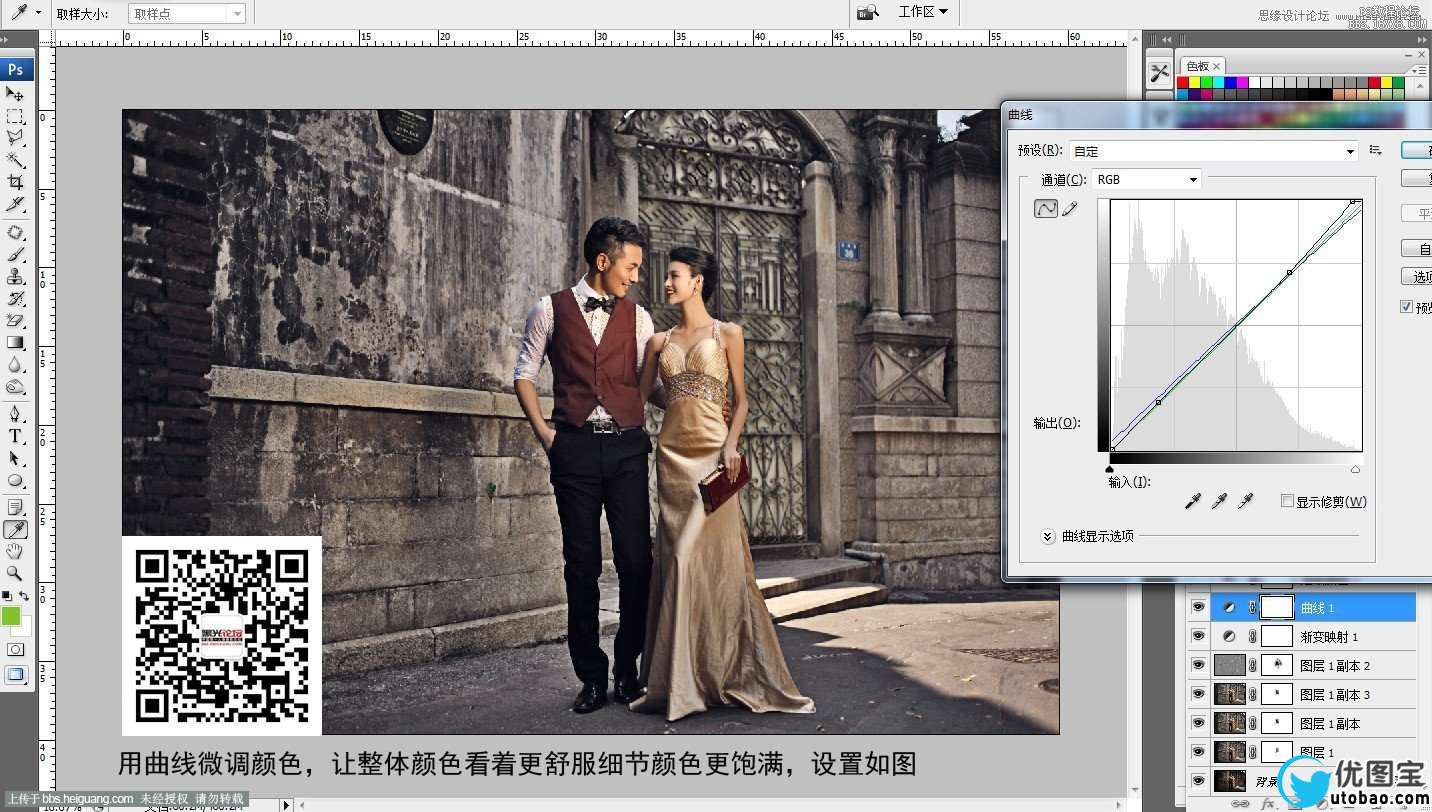Open the Curves preset options menu icon

(1376, 150)
